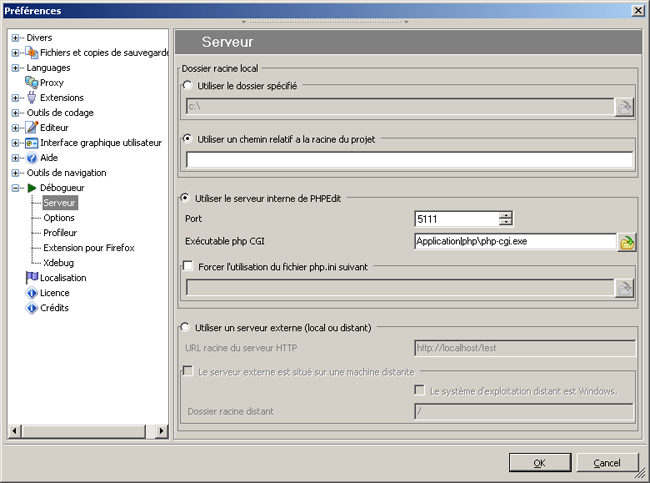
Task: Browse for the php CGI executable
Action: [626, 242]
